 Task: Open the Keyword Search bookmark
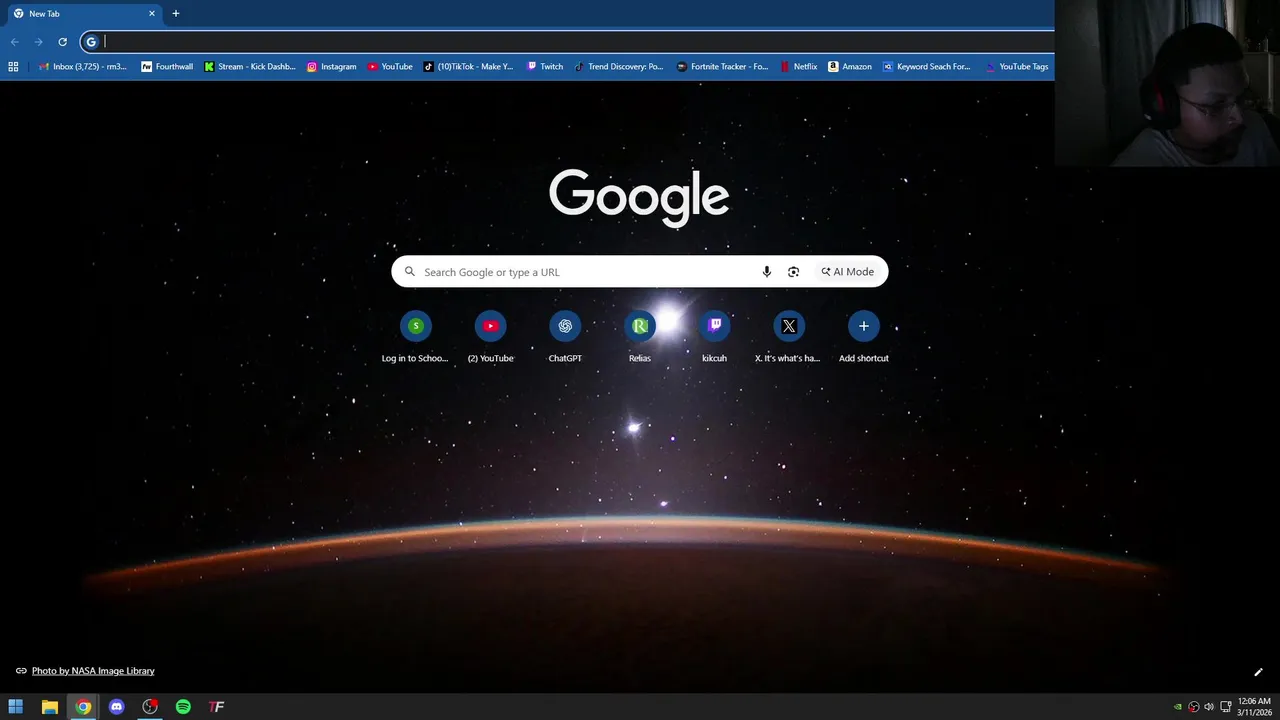pyautogui.click(x=927, y=67)
